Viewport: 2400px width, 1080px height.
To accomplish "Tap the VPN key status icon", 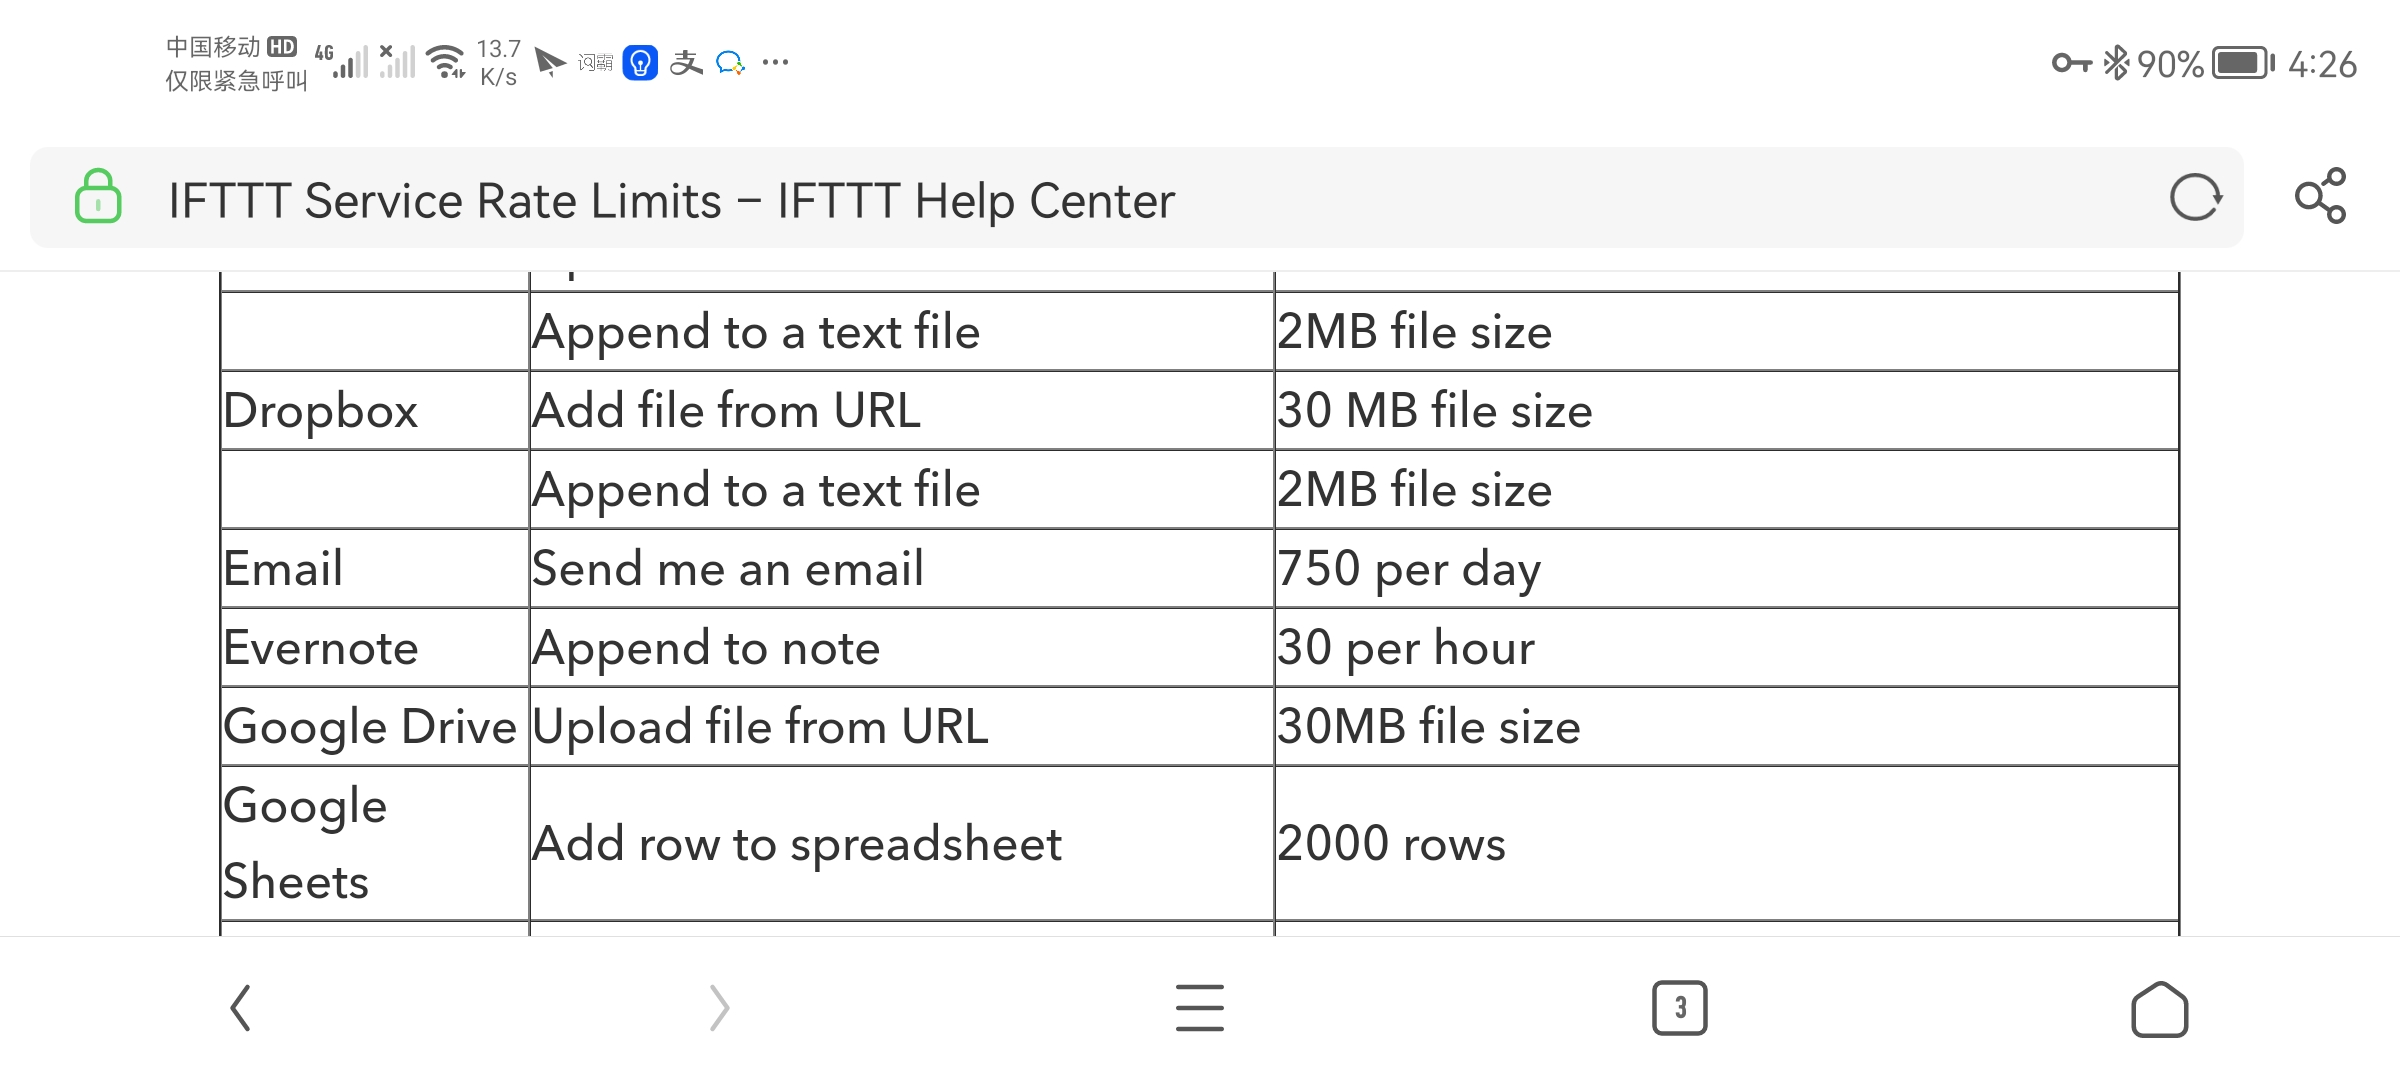I will pyautogui.click(x=2071, y=63).
